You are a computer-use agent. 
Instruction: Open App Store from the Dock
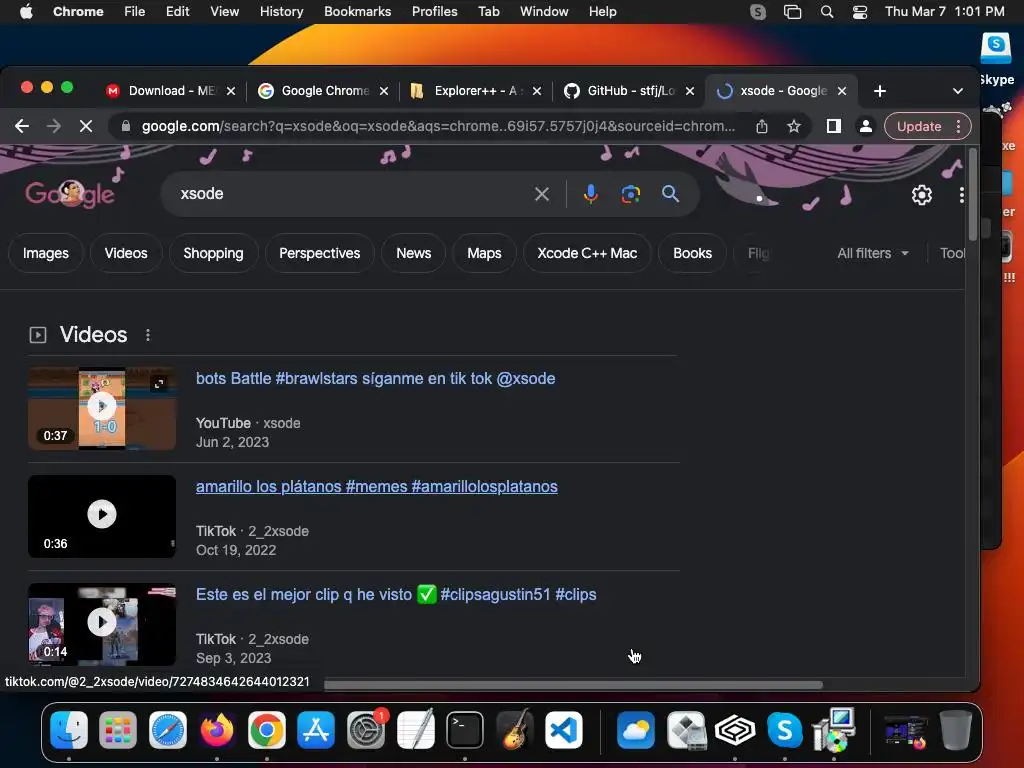(316, 729)
